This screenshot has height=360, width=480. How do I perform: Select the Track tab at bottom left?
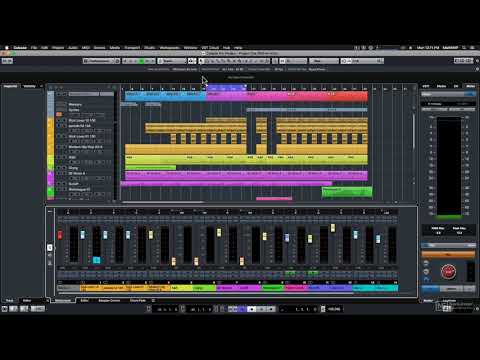[x=10, y=300]
